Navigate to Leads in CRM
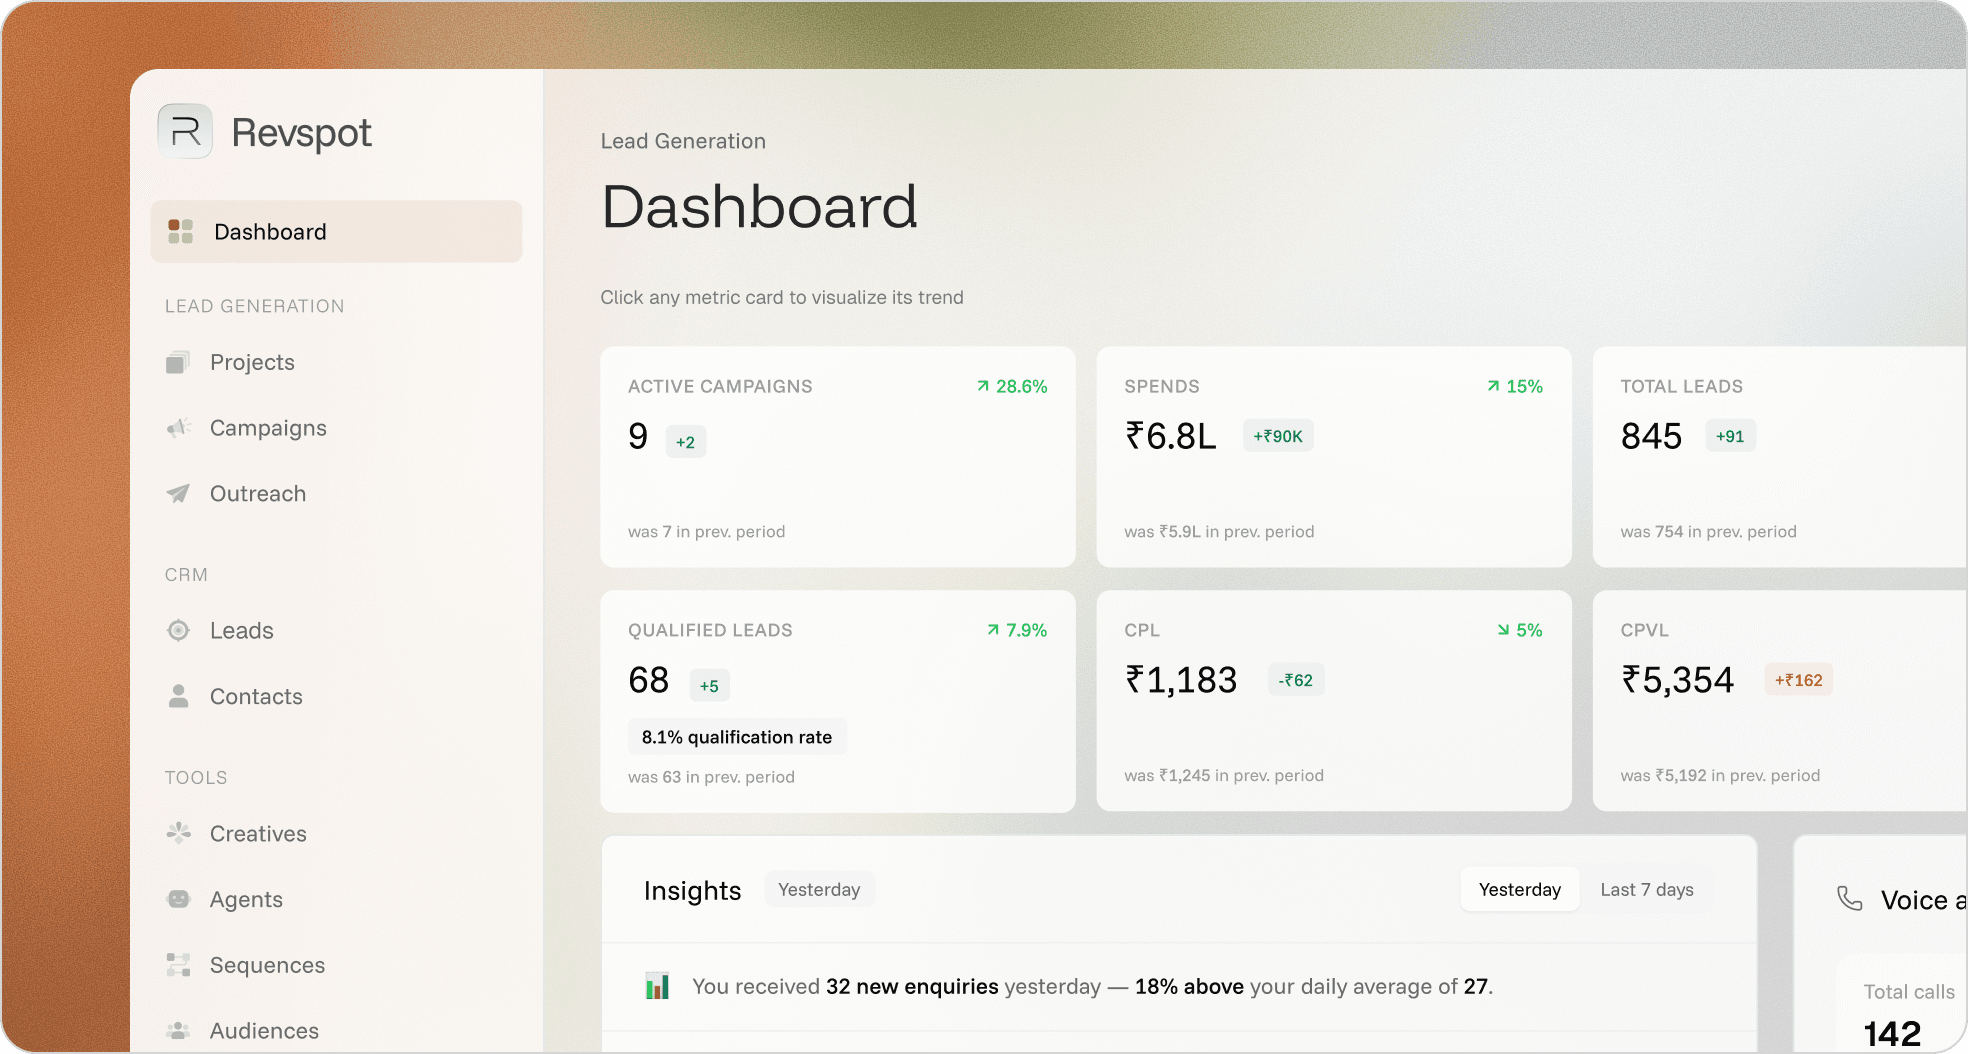 [x=241, y=630]
